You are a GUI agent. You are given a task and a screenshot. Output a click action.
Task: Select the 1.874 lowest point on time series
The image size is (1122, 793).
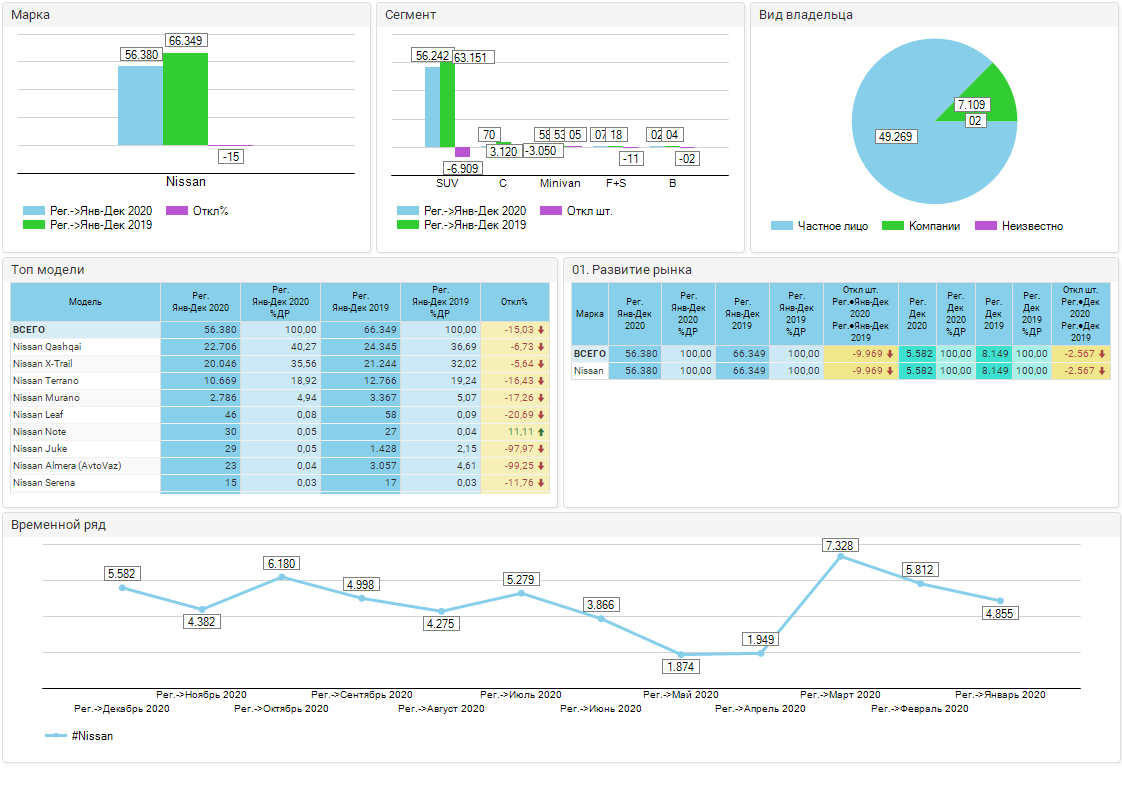click(x=681, y=654)
